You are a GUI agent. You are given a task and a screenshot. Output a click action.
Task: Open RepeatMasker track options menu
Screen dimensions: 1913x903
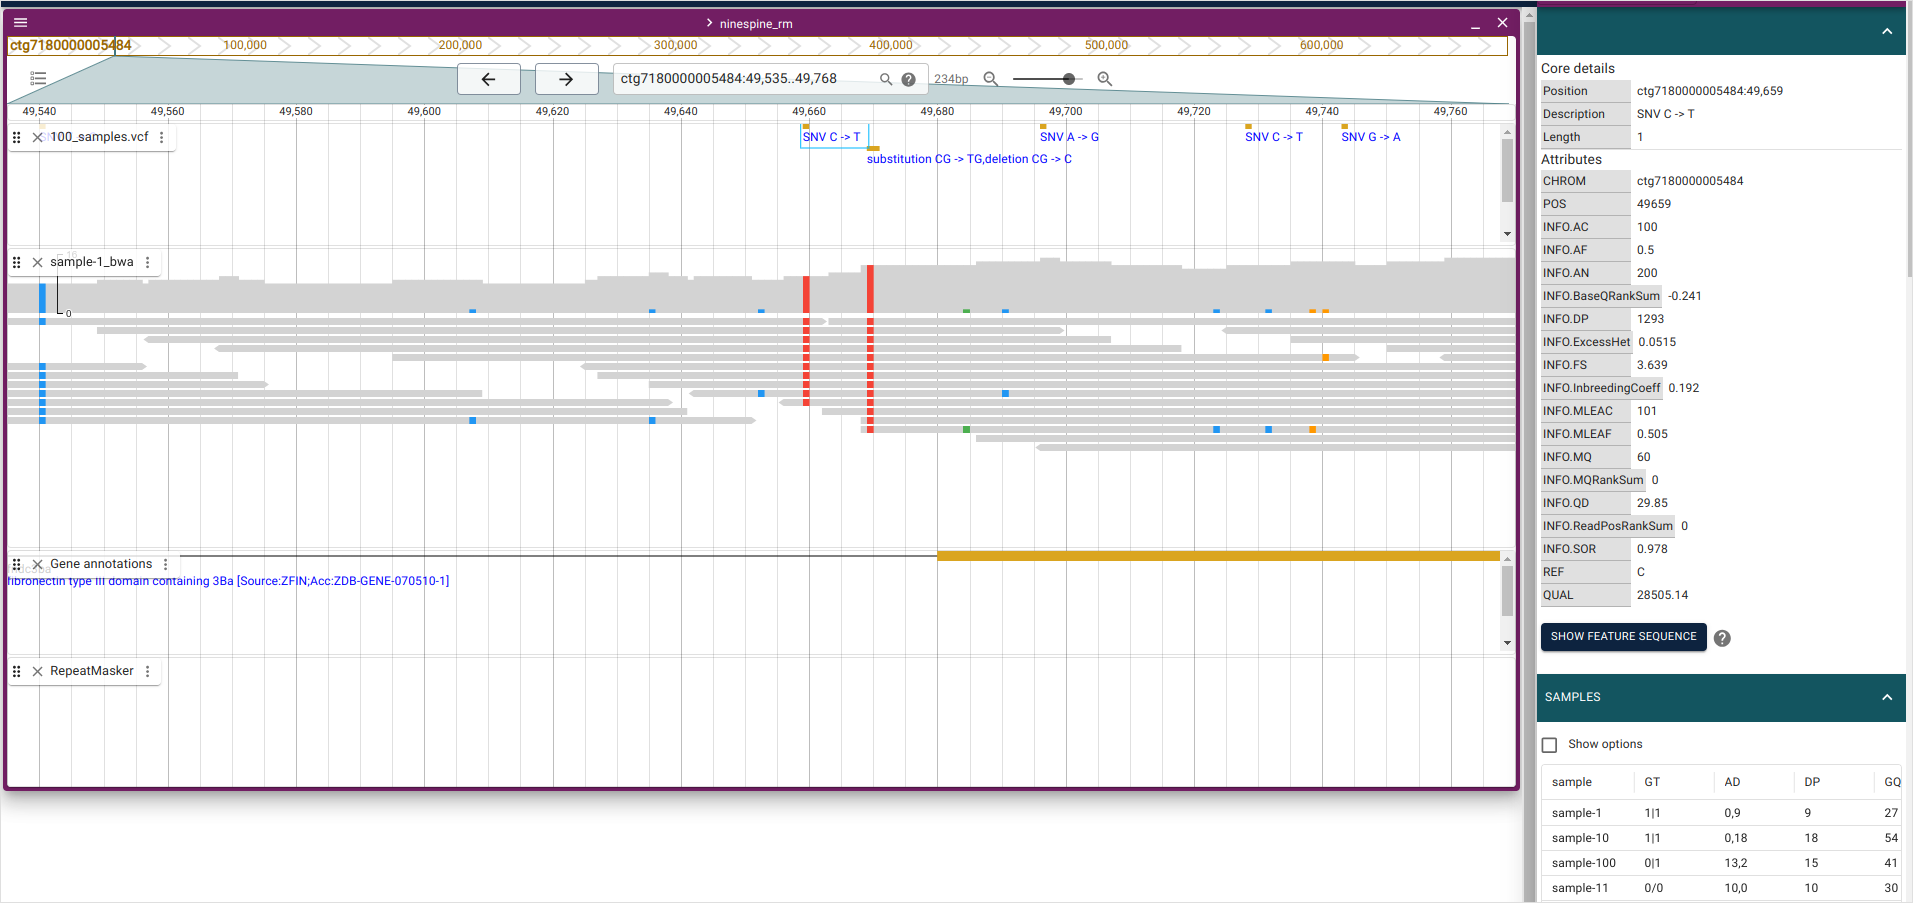(148, 671)
